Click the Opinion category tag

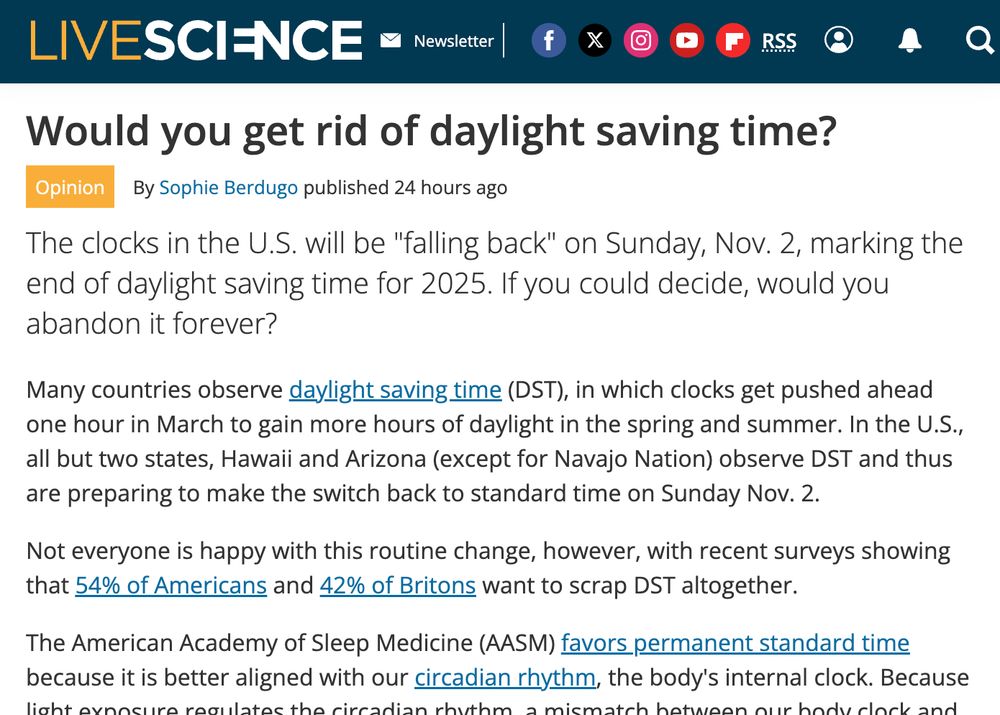click(69, 187)
